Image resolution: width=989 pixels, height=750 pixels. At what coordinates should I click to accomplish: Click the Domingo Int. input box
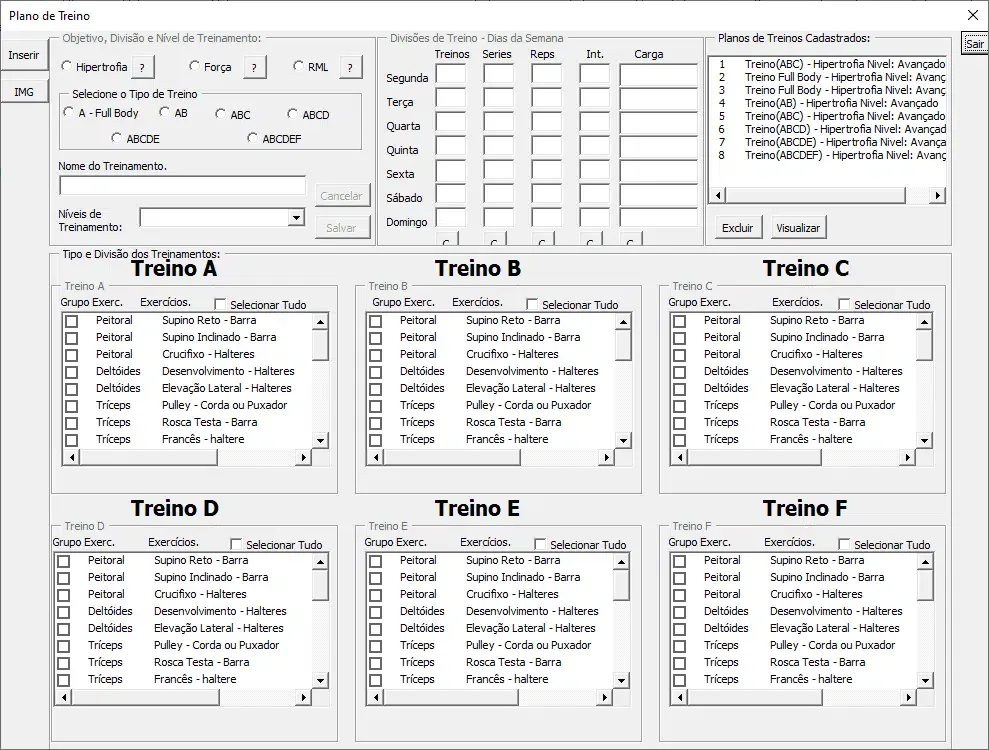coord(595,218)
